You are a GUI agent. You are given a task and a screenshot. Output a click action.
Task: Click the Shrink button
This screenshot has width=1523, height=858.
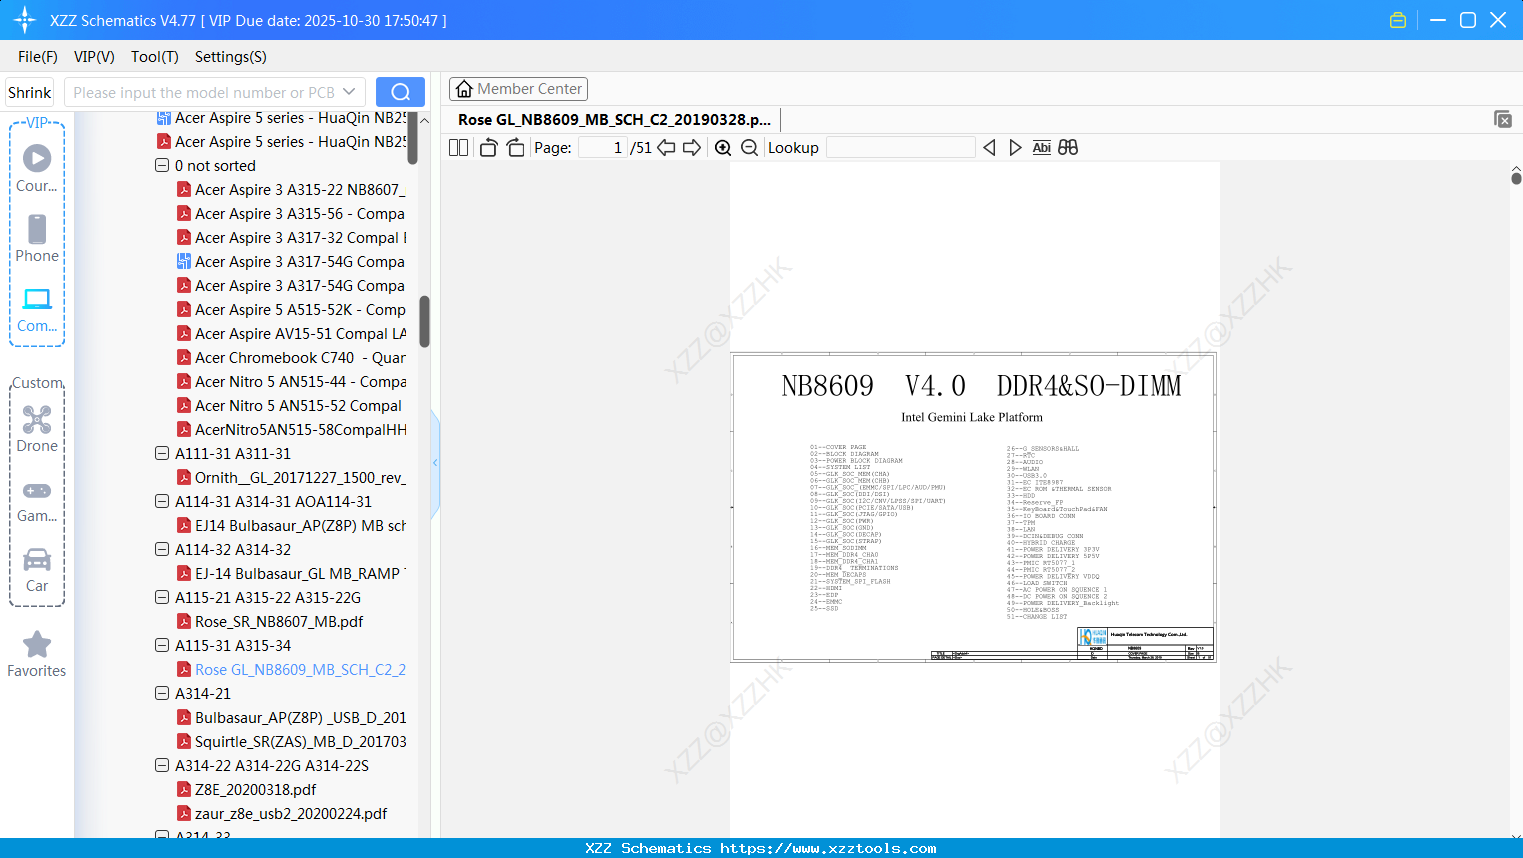(x=30, y=92)
